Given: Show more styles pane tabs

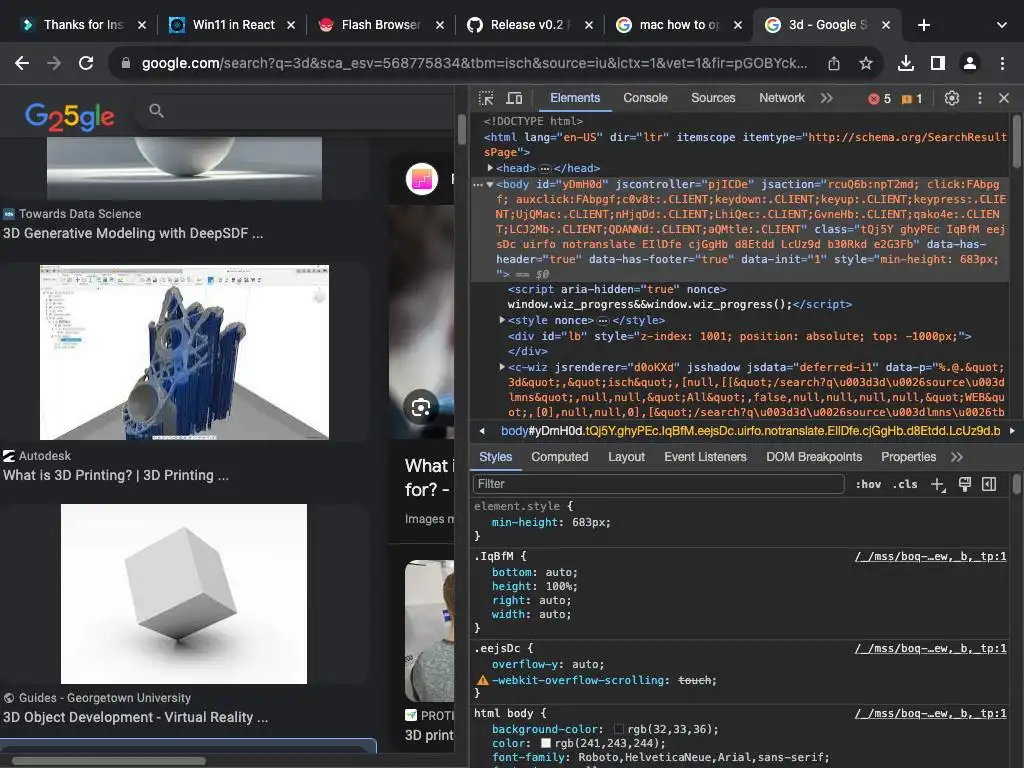Looking at the screenshot, I should 957,457.
